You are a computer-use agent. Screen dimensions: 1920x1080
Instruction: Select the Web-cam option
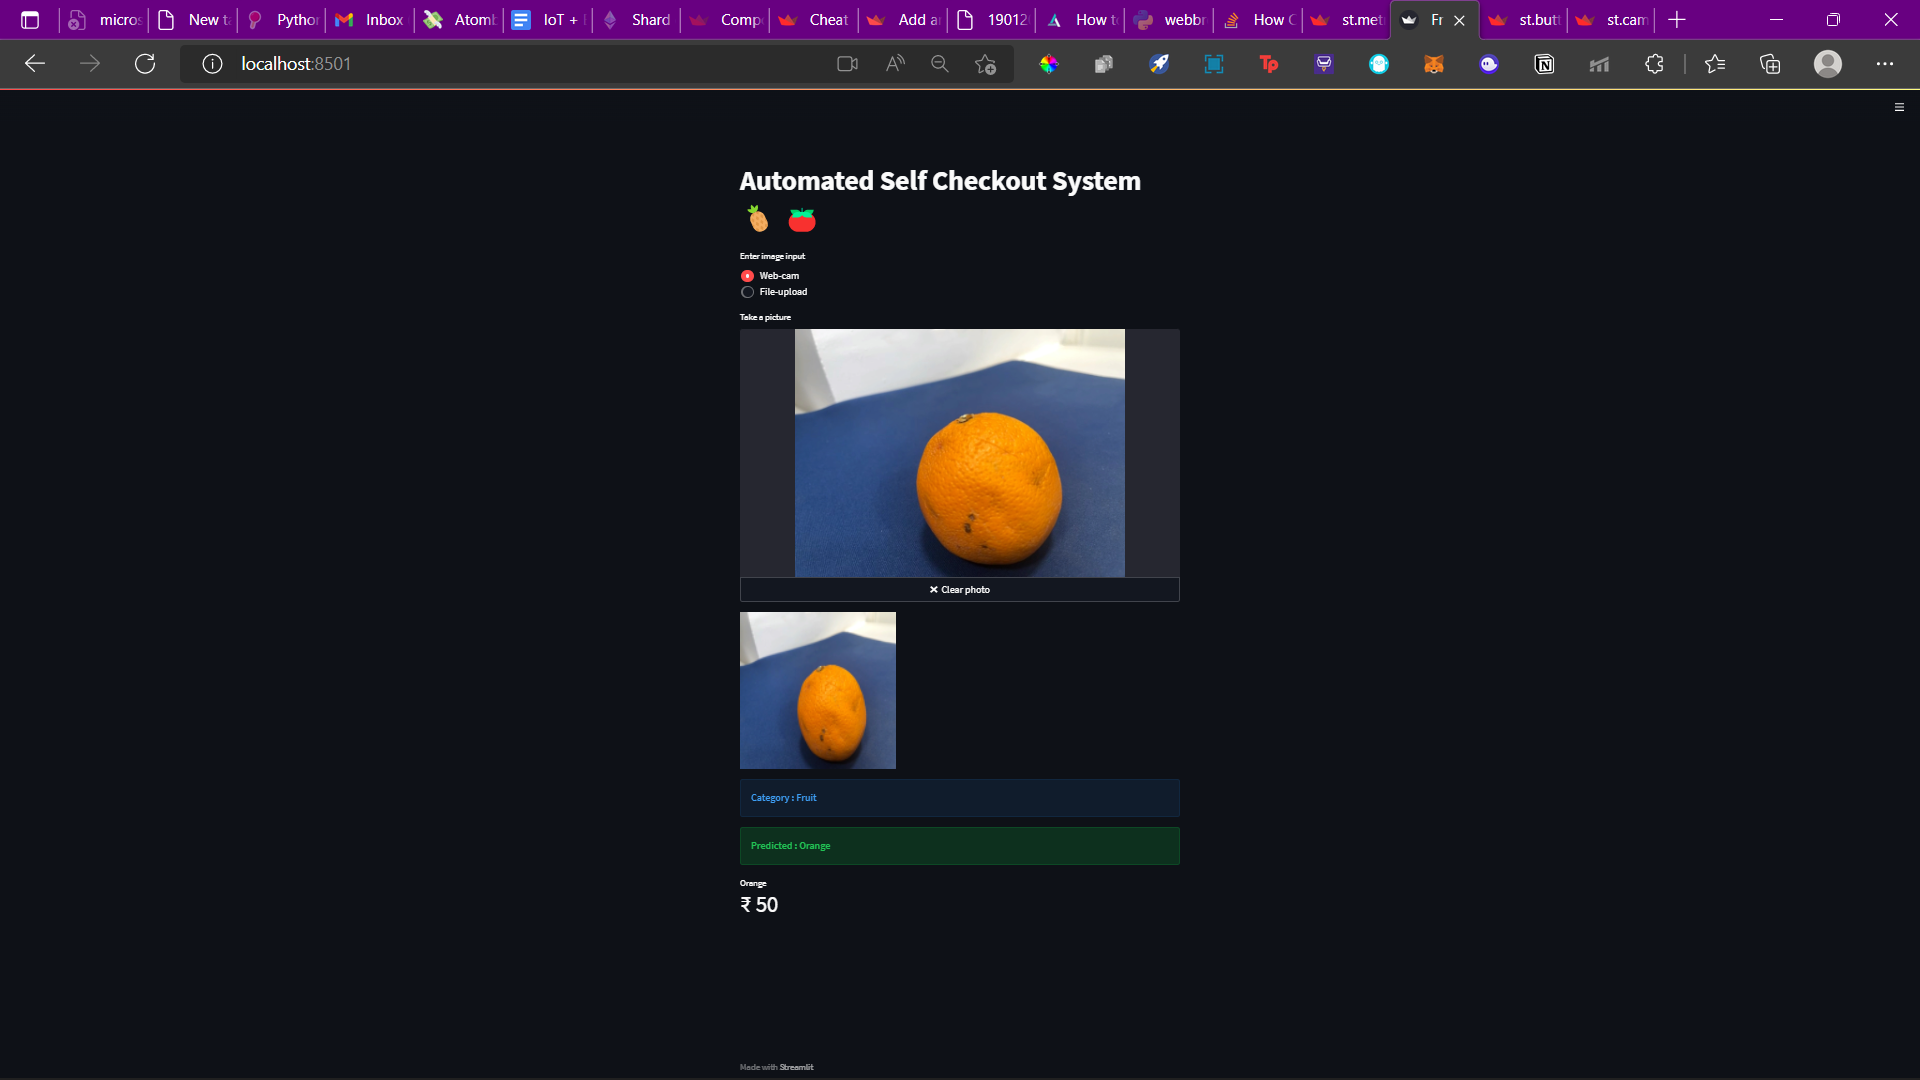point(747,276)
